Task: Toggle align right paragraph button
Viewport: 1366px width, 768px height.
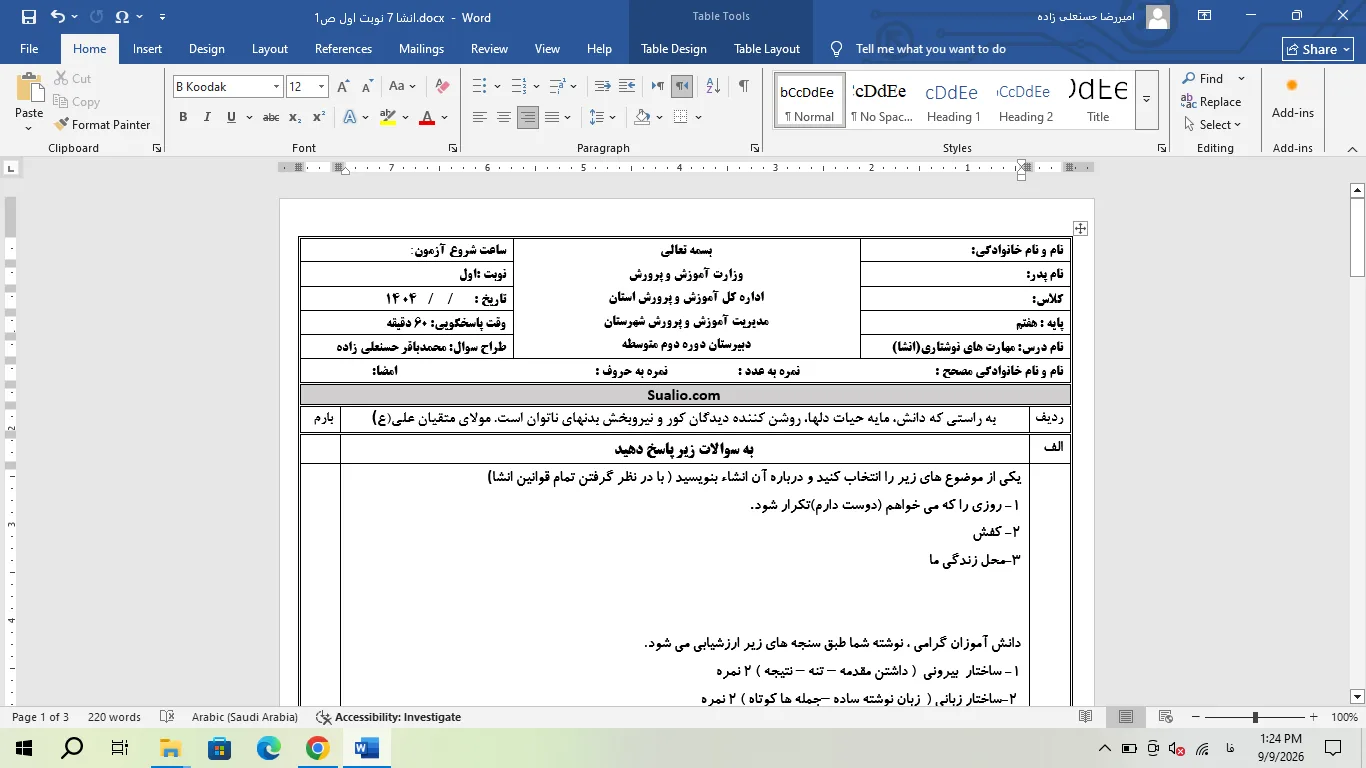Action: coord(528,117)
